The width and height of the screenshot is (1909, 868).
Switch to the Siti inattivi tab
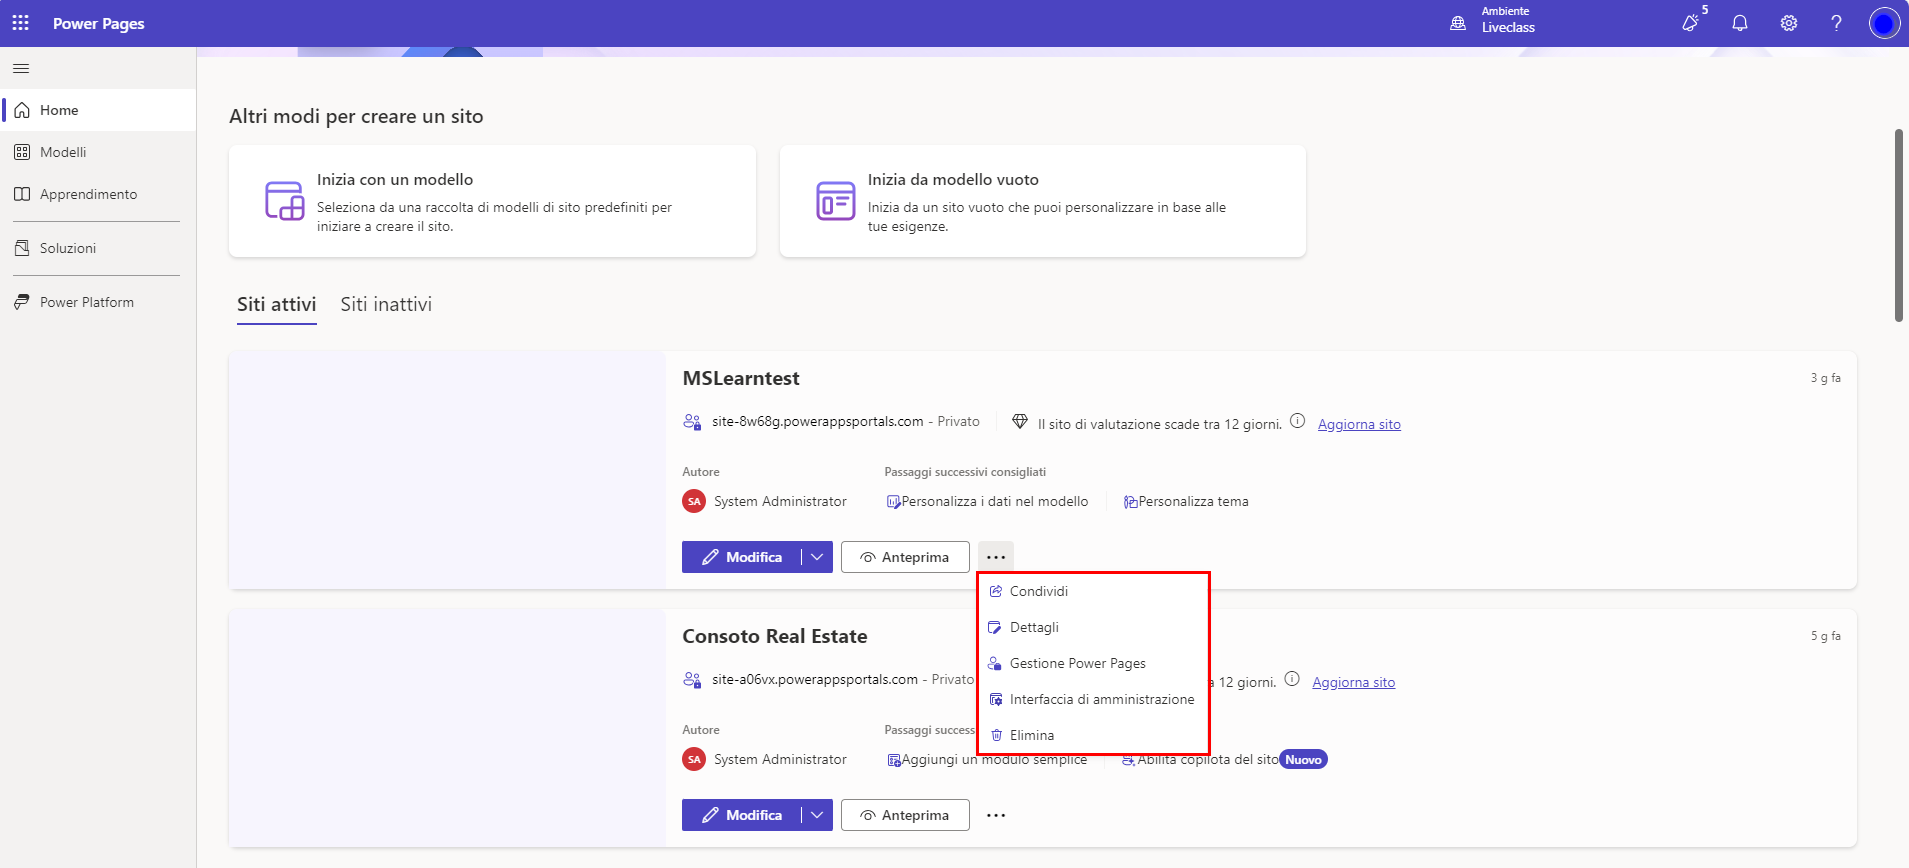click(x=386, y=305)
